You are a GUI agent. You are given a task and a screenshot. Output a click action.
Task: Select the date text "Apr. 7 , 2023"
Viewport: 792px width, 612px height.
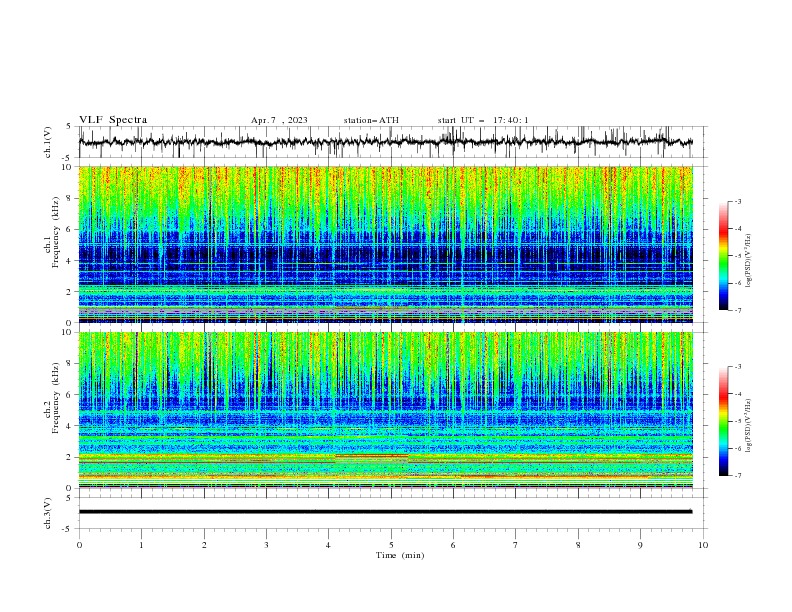(279, 120)
